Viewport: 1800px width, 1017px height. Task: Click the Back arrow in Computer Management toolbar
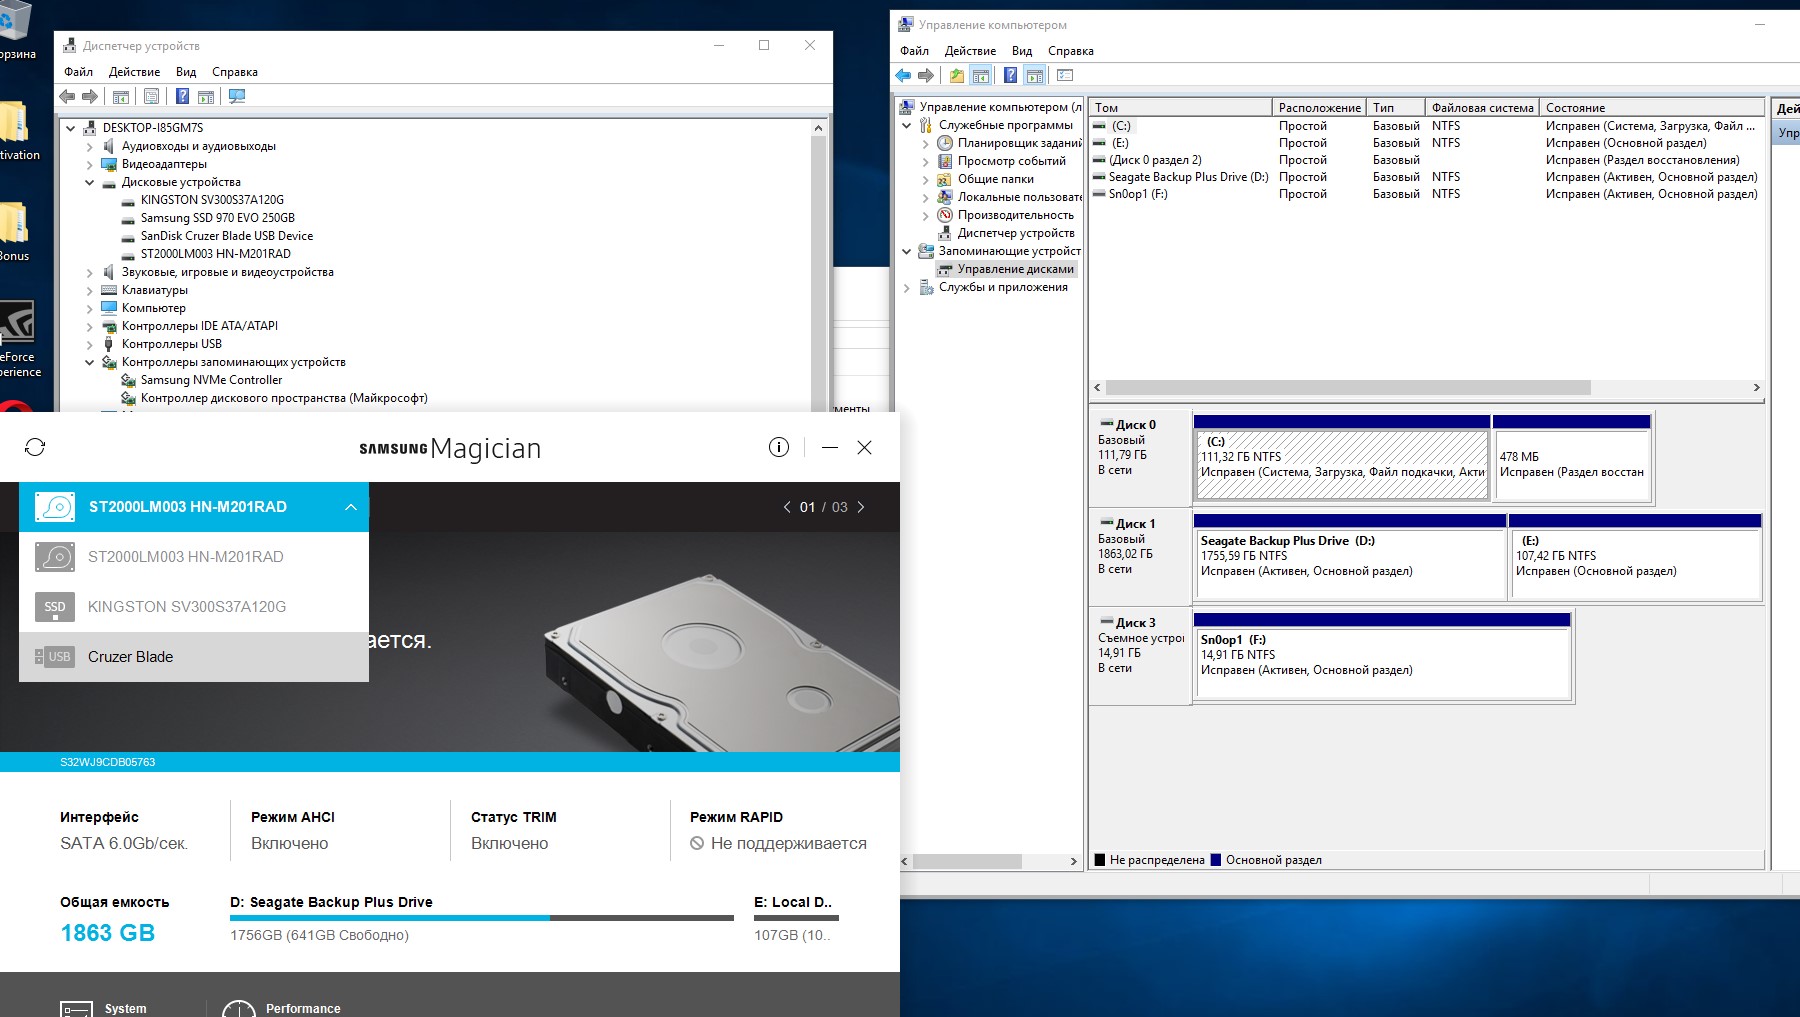click(903, 75)
